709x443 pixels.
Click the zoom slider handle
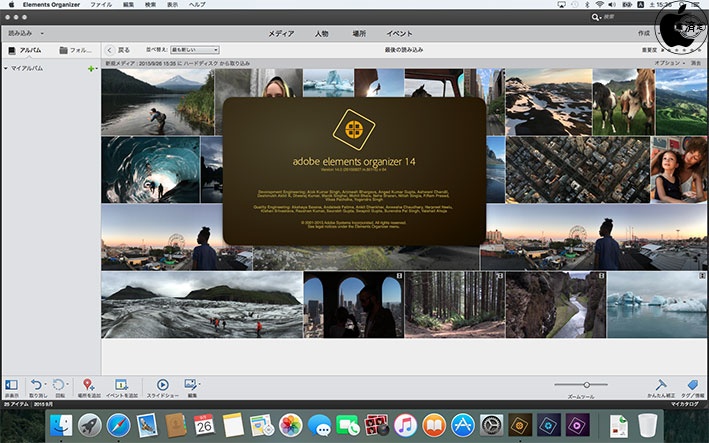pos(587,384)
